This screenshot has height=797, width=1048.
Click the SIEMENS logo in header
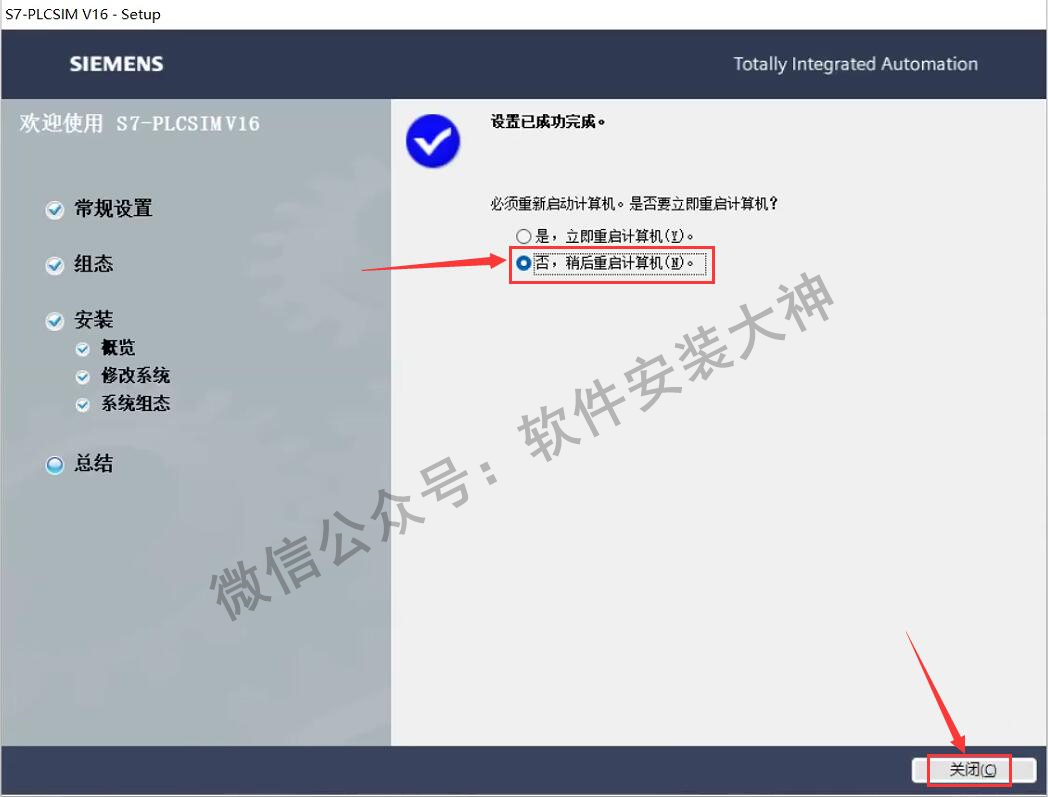[x=116, y=64]
